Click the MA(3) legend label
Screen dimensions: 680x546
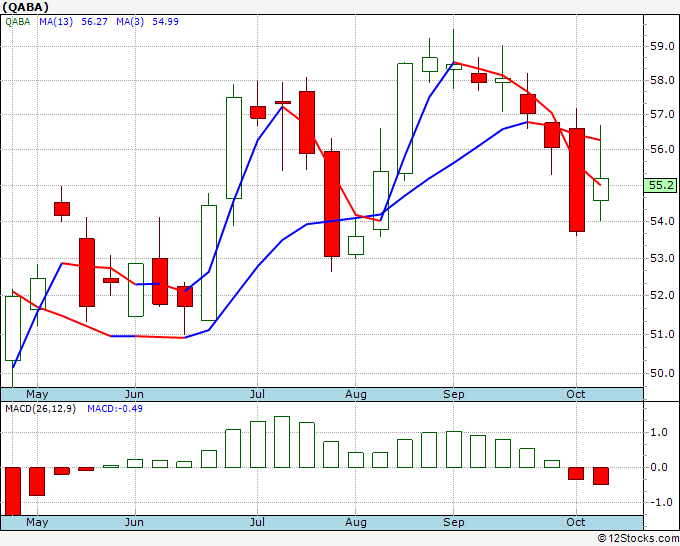[x=130, y=22]
